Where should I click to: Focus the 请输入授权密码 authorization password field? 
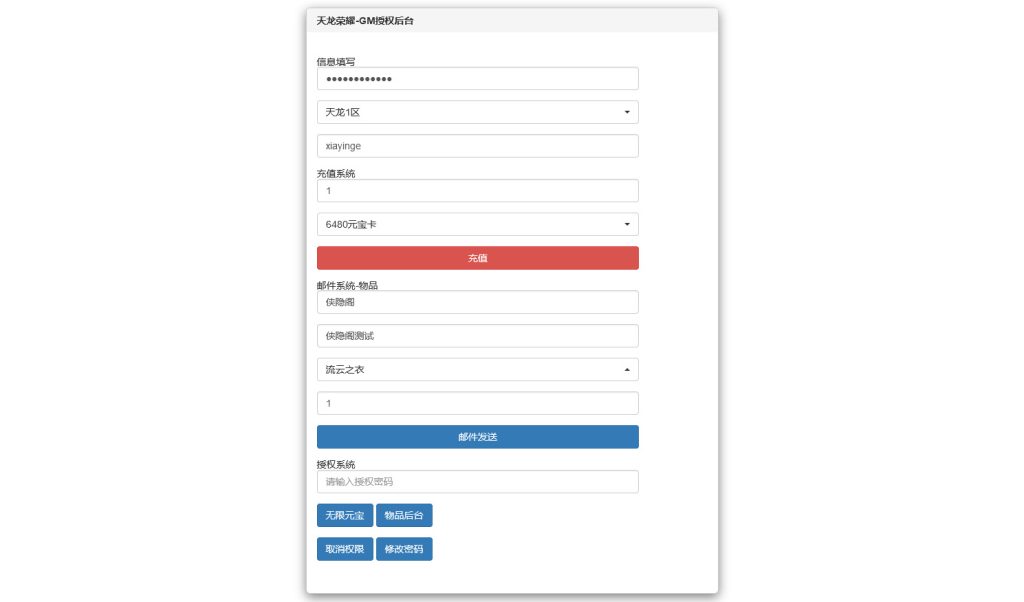pos(477,481)
